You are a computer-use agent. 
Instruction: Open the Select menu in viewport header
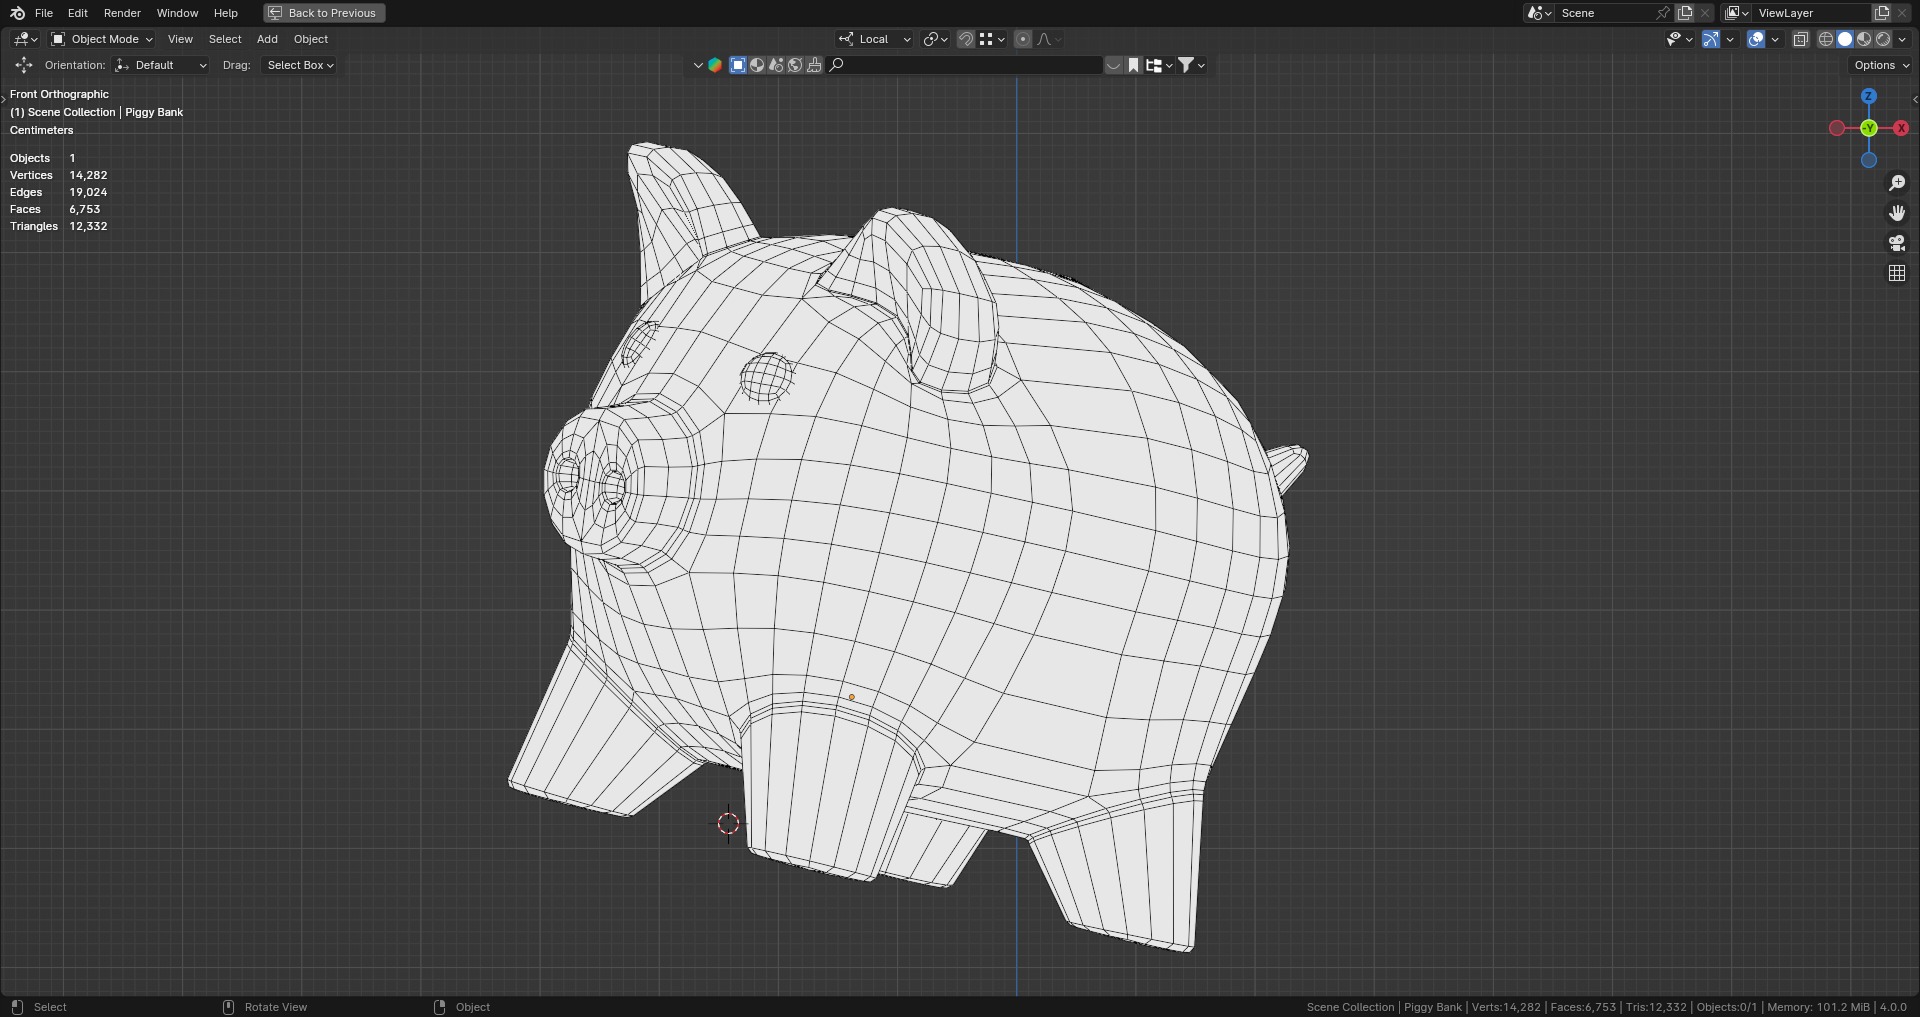[225, 39]
